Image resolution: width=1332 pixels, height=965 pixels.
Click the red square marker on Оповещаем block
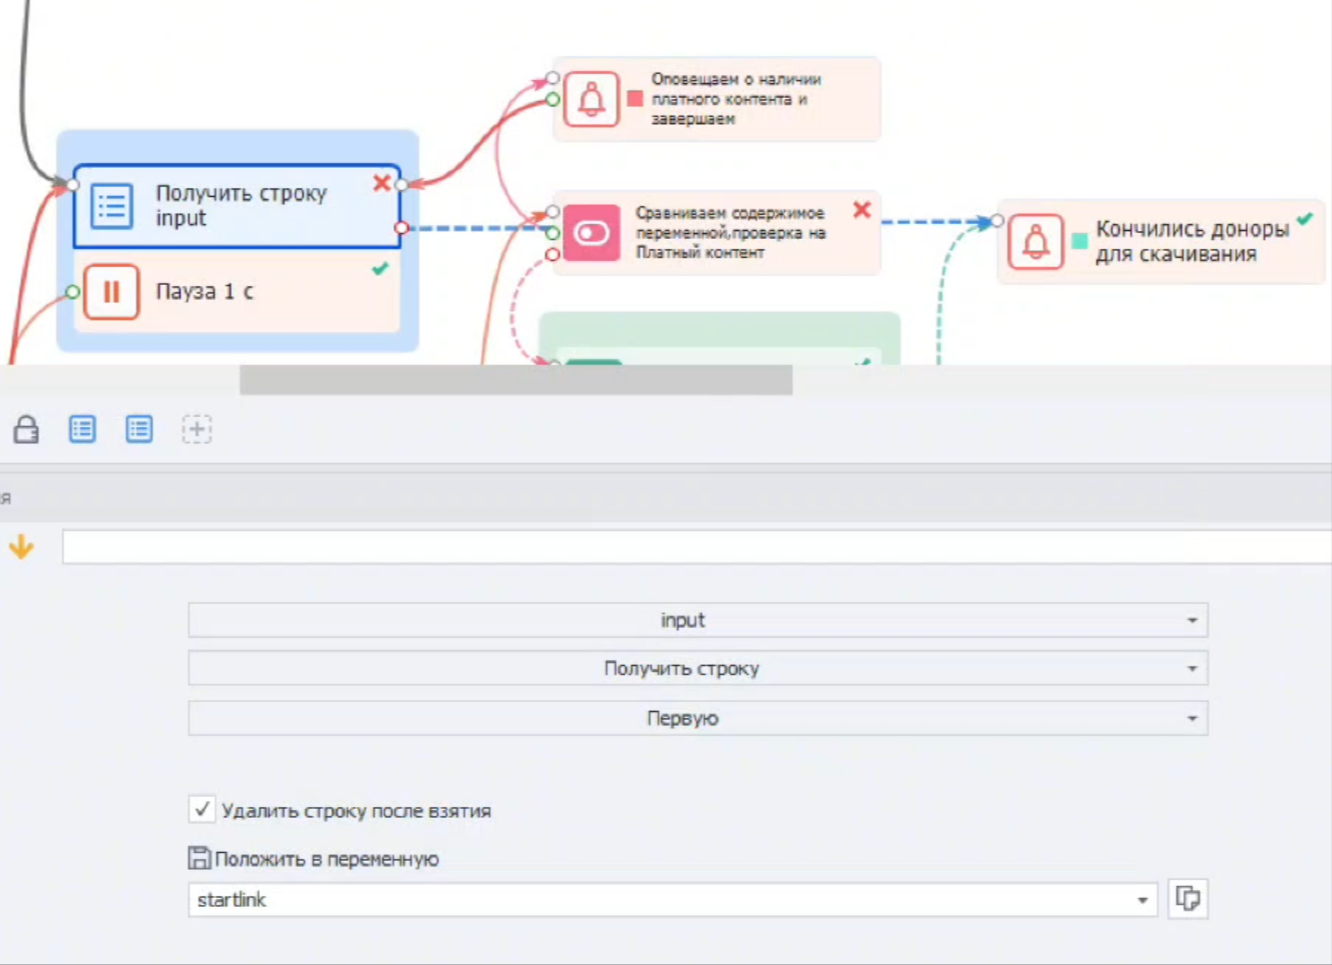635,99
